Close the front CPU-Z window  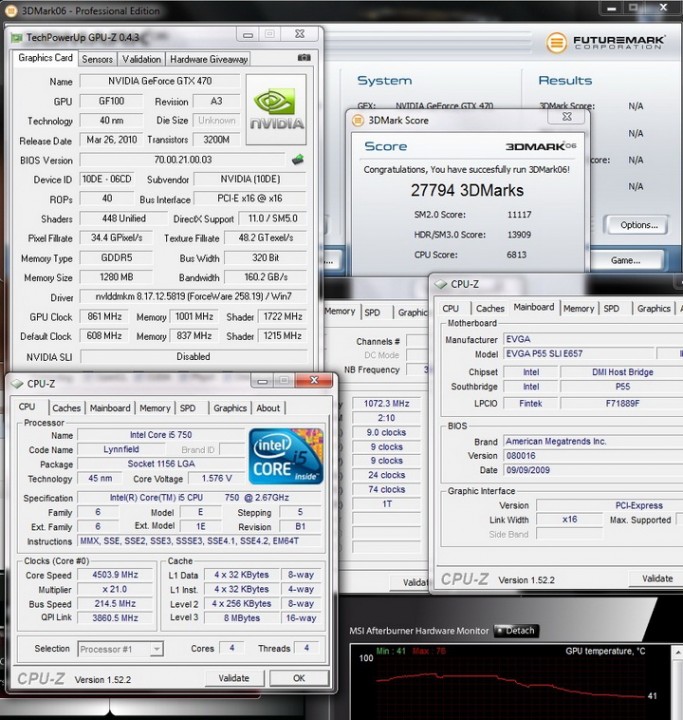coord(314,380)
